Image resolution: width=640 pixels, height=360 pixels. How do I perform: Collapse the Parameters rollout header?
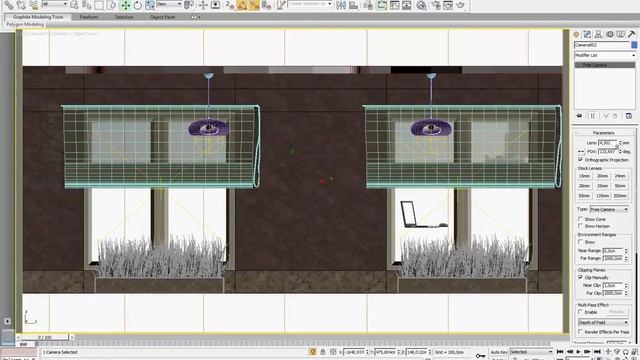[603, 133]
